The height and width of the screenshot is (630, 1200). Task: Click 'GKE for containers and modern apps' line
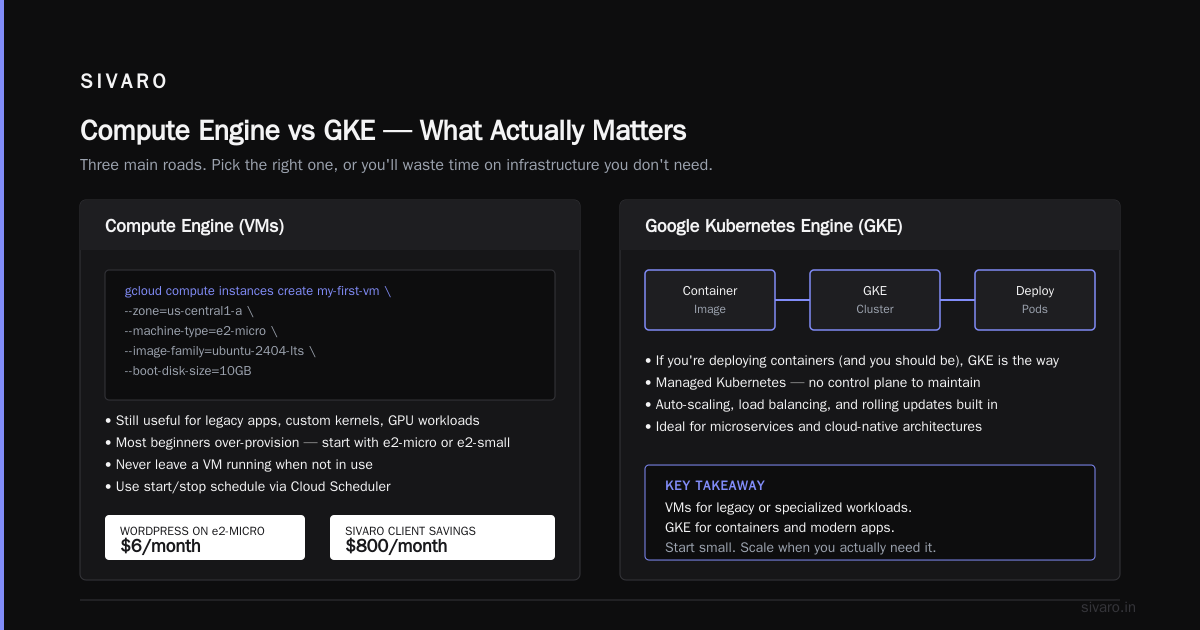[780, 528]
